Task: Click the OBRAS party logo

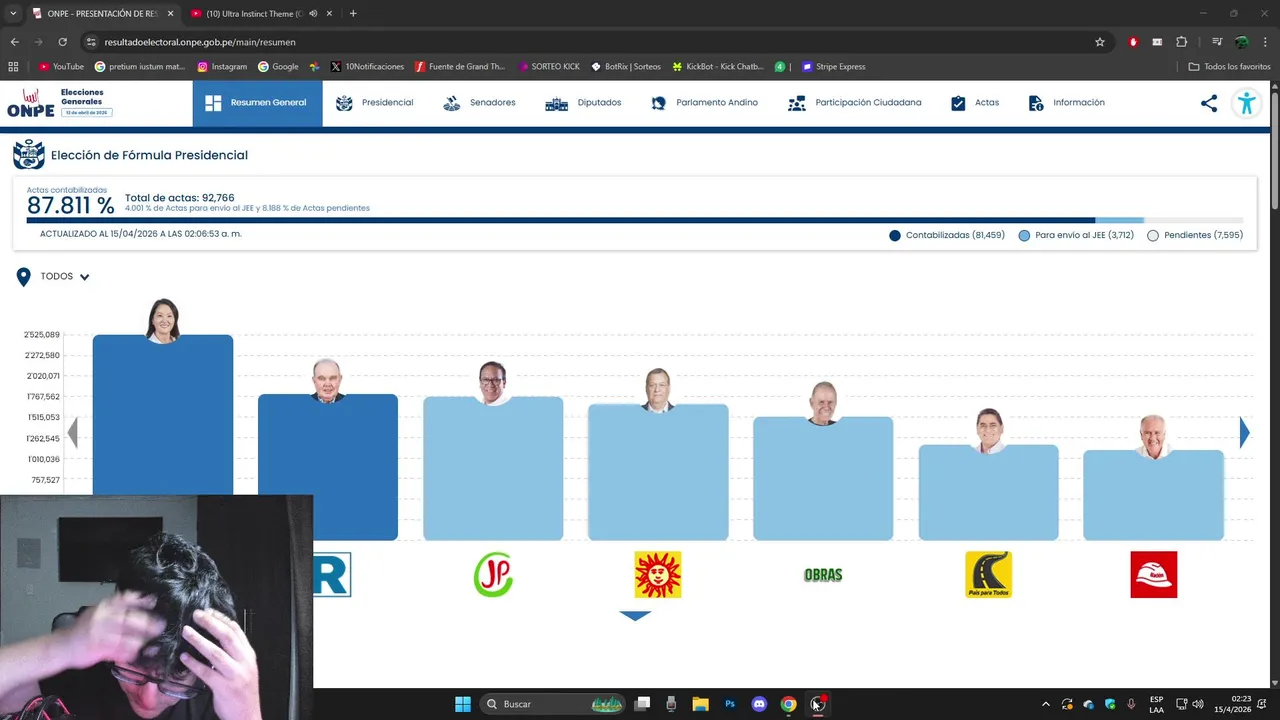Action: point(823,575)
